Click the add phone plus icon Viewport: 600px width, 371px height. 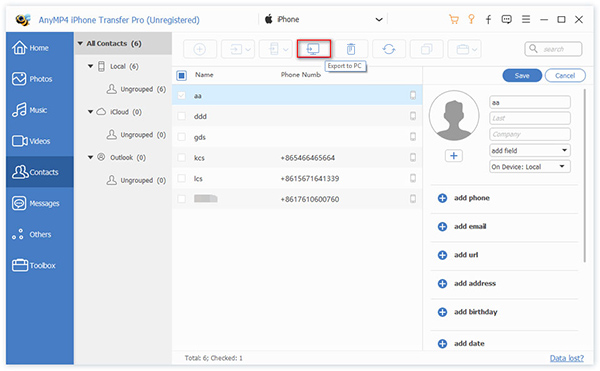point(442,198)
